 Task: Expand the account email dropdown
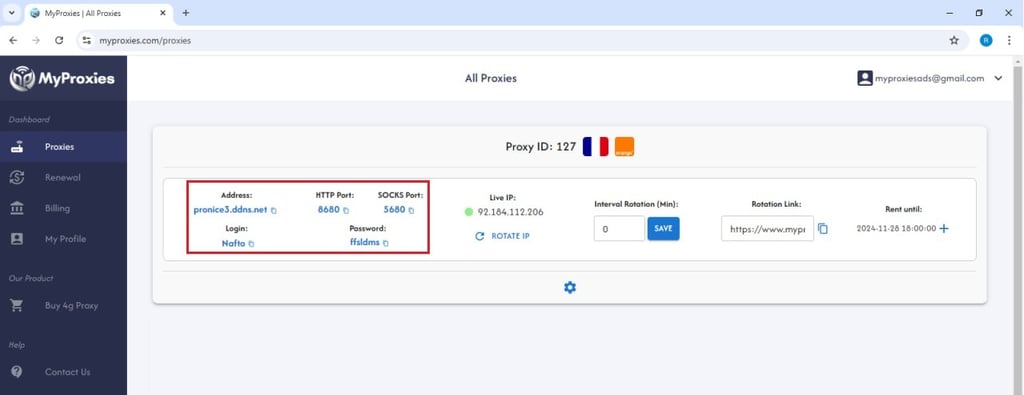point(998,78)
